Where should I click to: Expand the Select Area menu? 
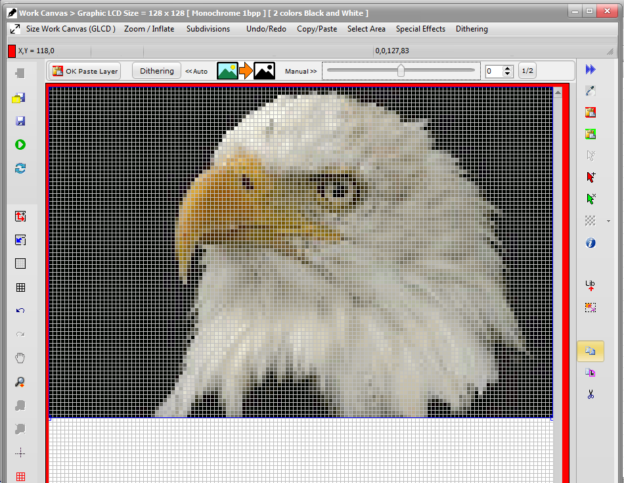366,29
